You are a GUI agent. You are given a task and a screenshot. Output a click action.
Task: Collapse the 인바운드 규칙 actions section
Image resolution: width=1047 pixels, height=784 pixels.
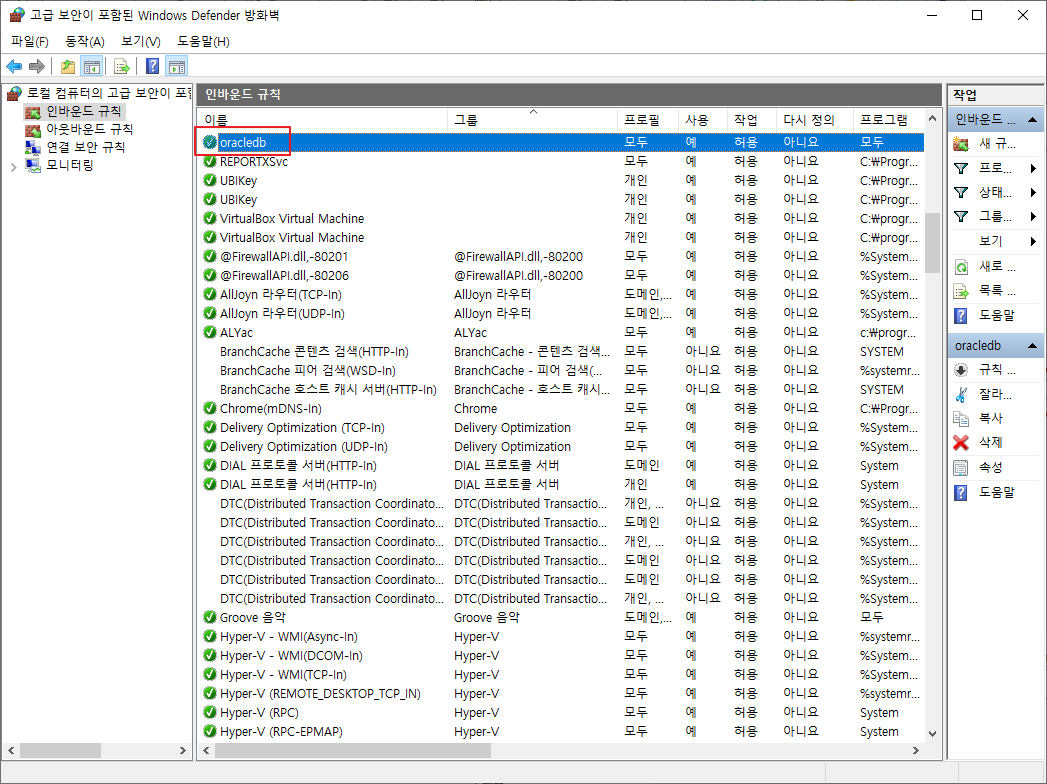1032,120
